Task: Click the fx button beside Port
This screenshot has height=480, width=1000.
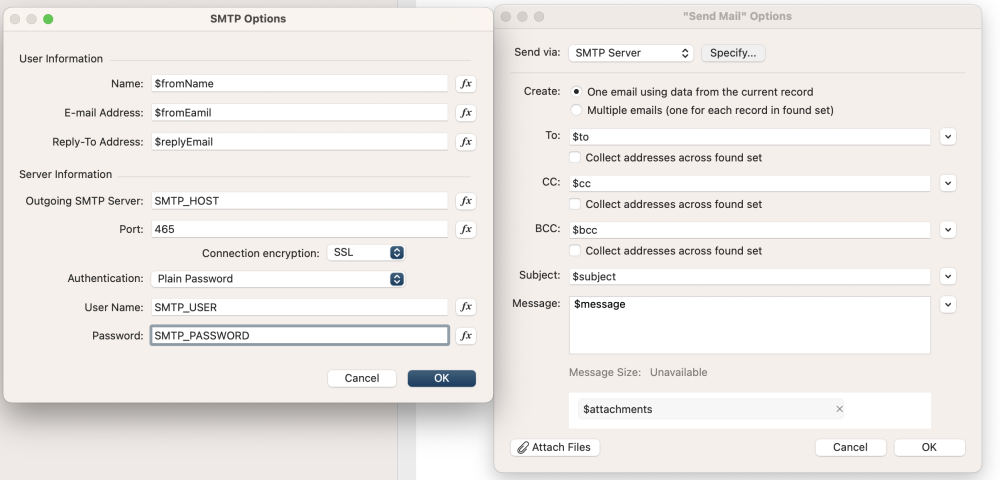Action: click(x=465, y=229)
